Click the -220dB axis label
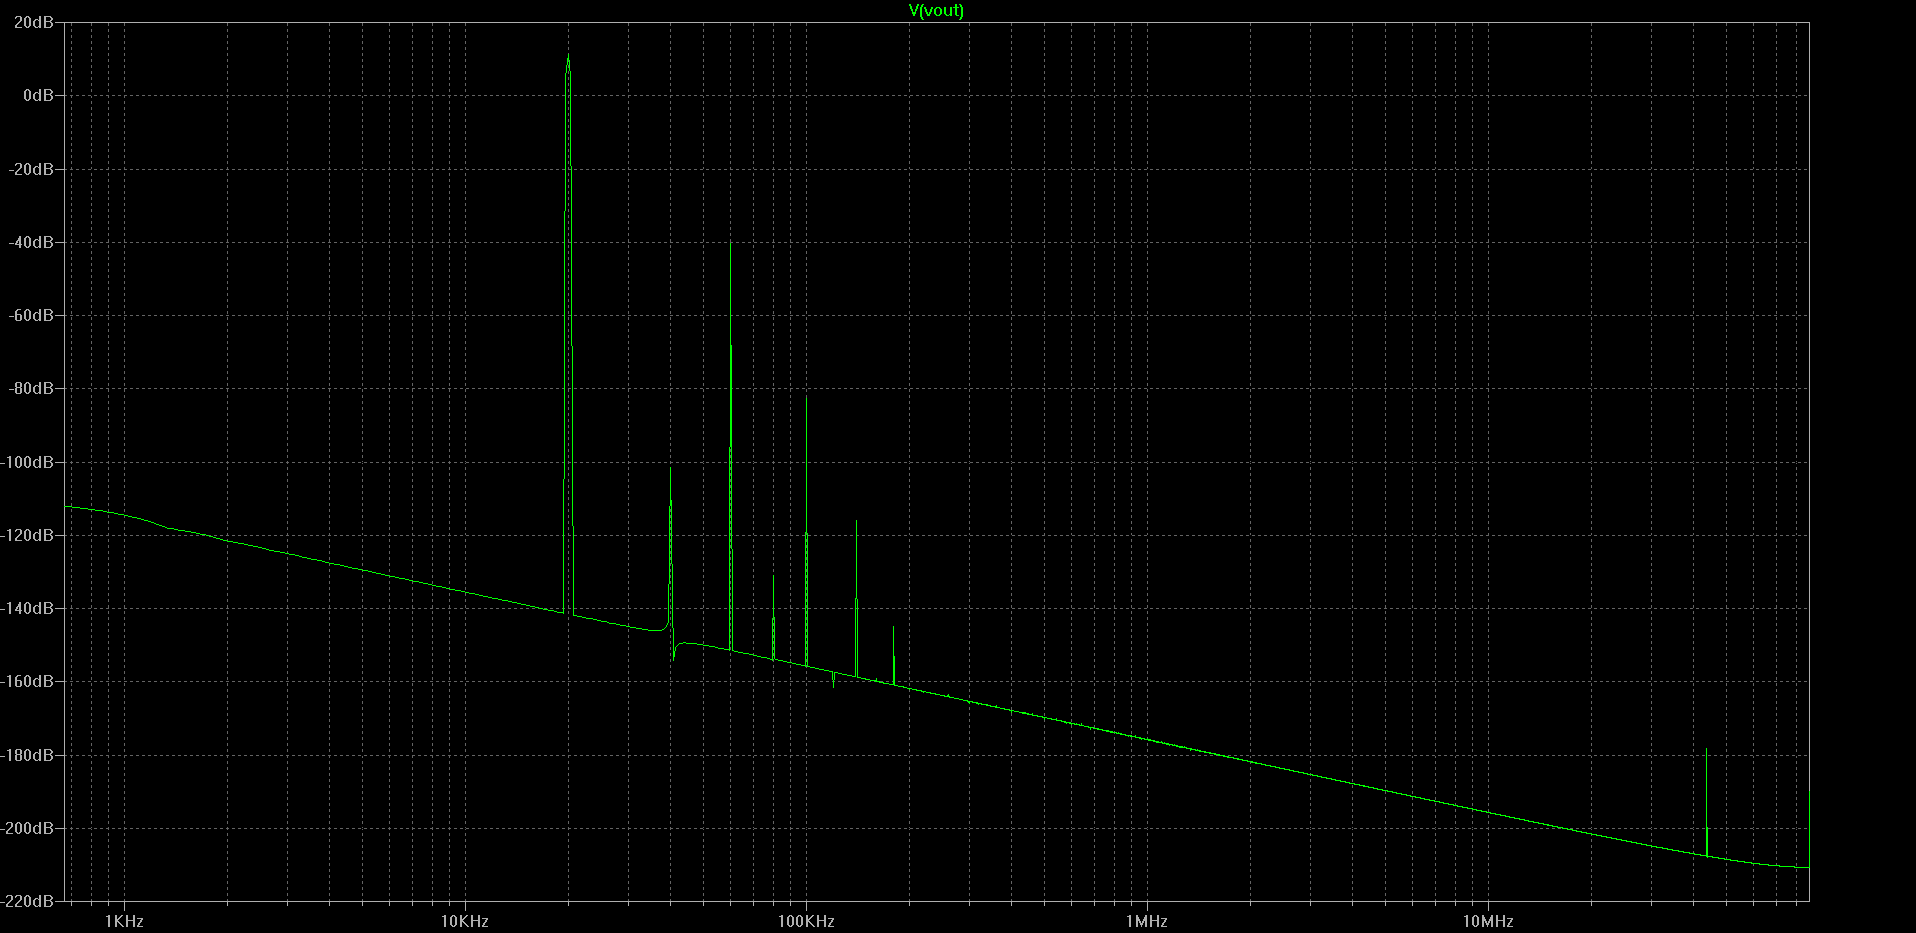This screenshot has width=1916, height=933. pyautogui.click(x=28, y=901)
